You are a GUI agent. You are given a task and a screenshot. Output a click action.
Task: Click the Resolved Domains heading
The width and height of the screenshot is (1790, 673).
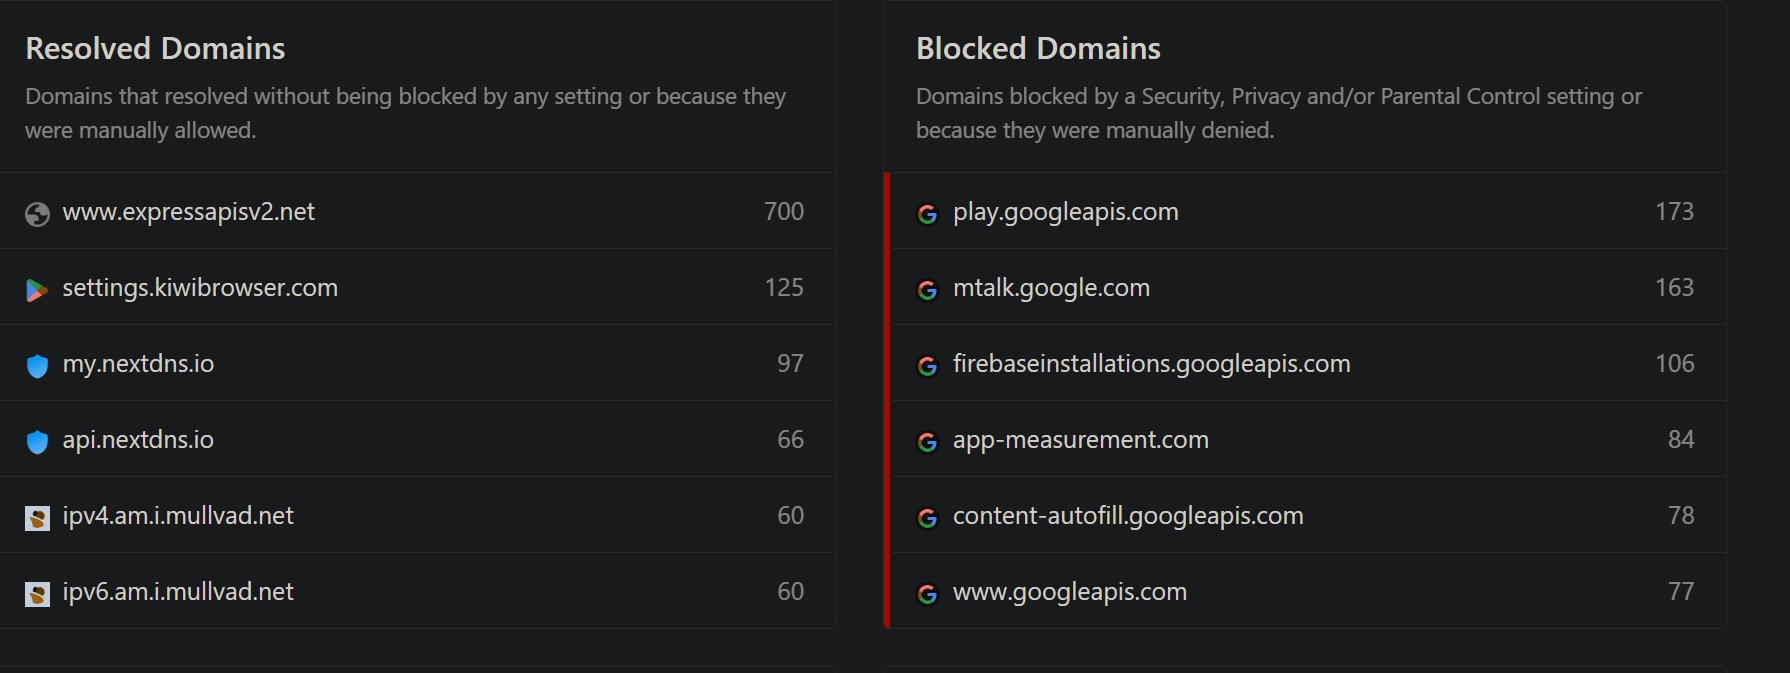click(x=155, y=48)
